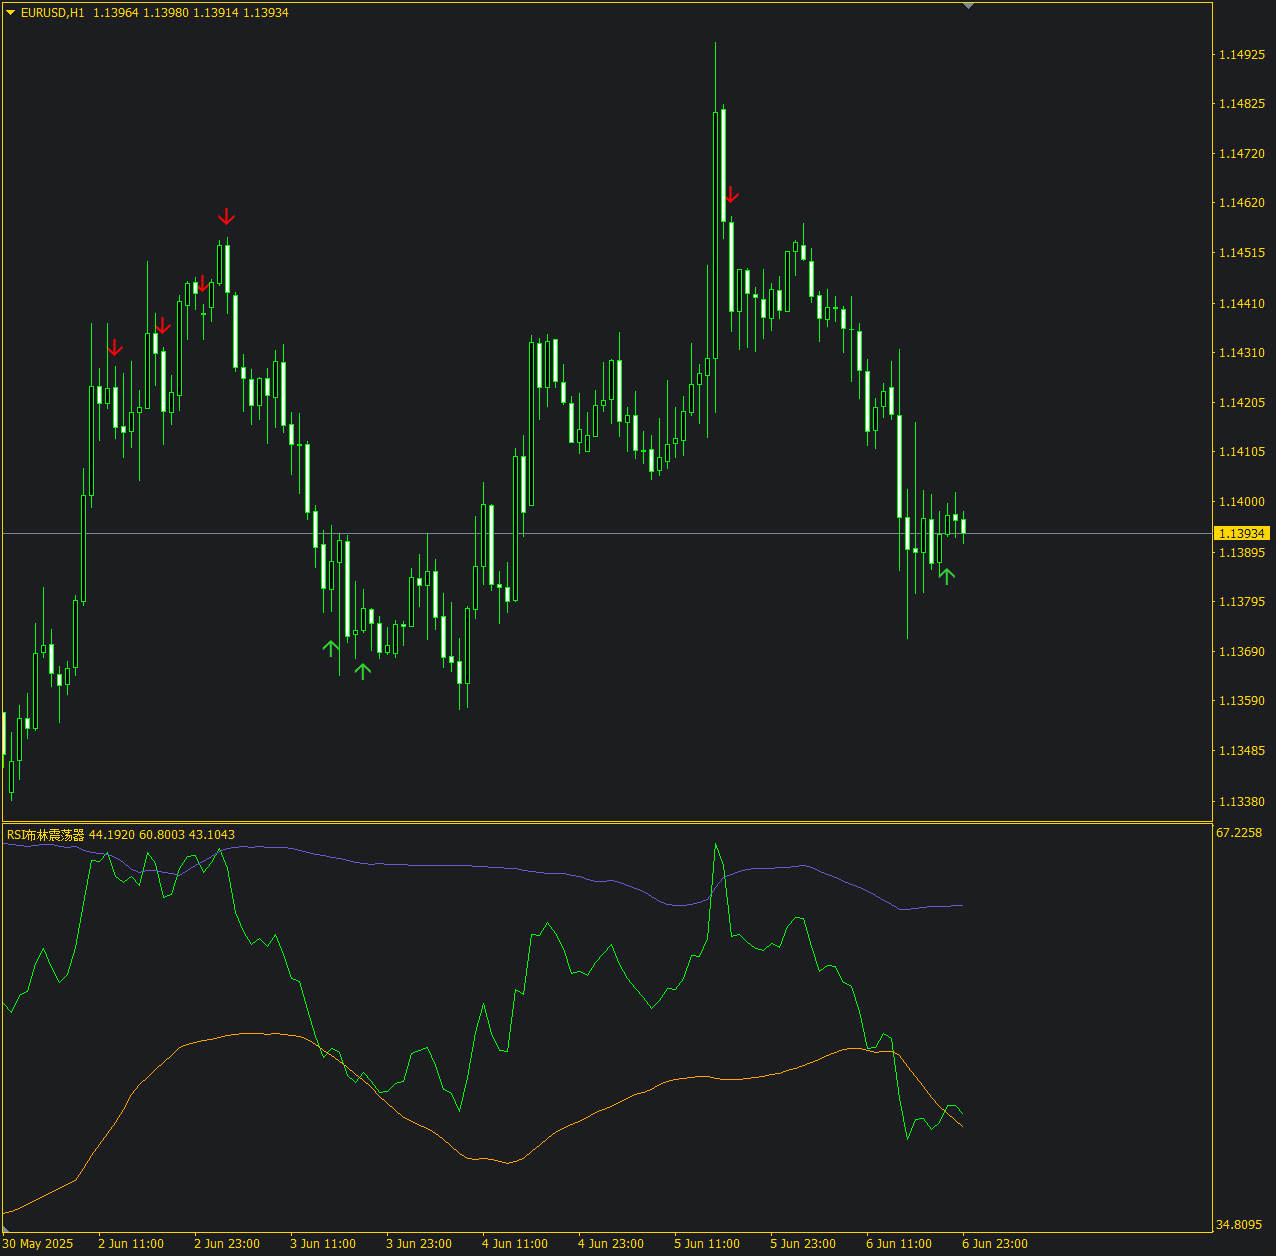Screen dimensions: 1276x1256
Task: Click the indicator scale value 67.2258
Action: point(1239,833)
